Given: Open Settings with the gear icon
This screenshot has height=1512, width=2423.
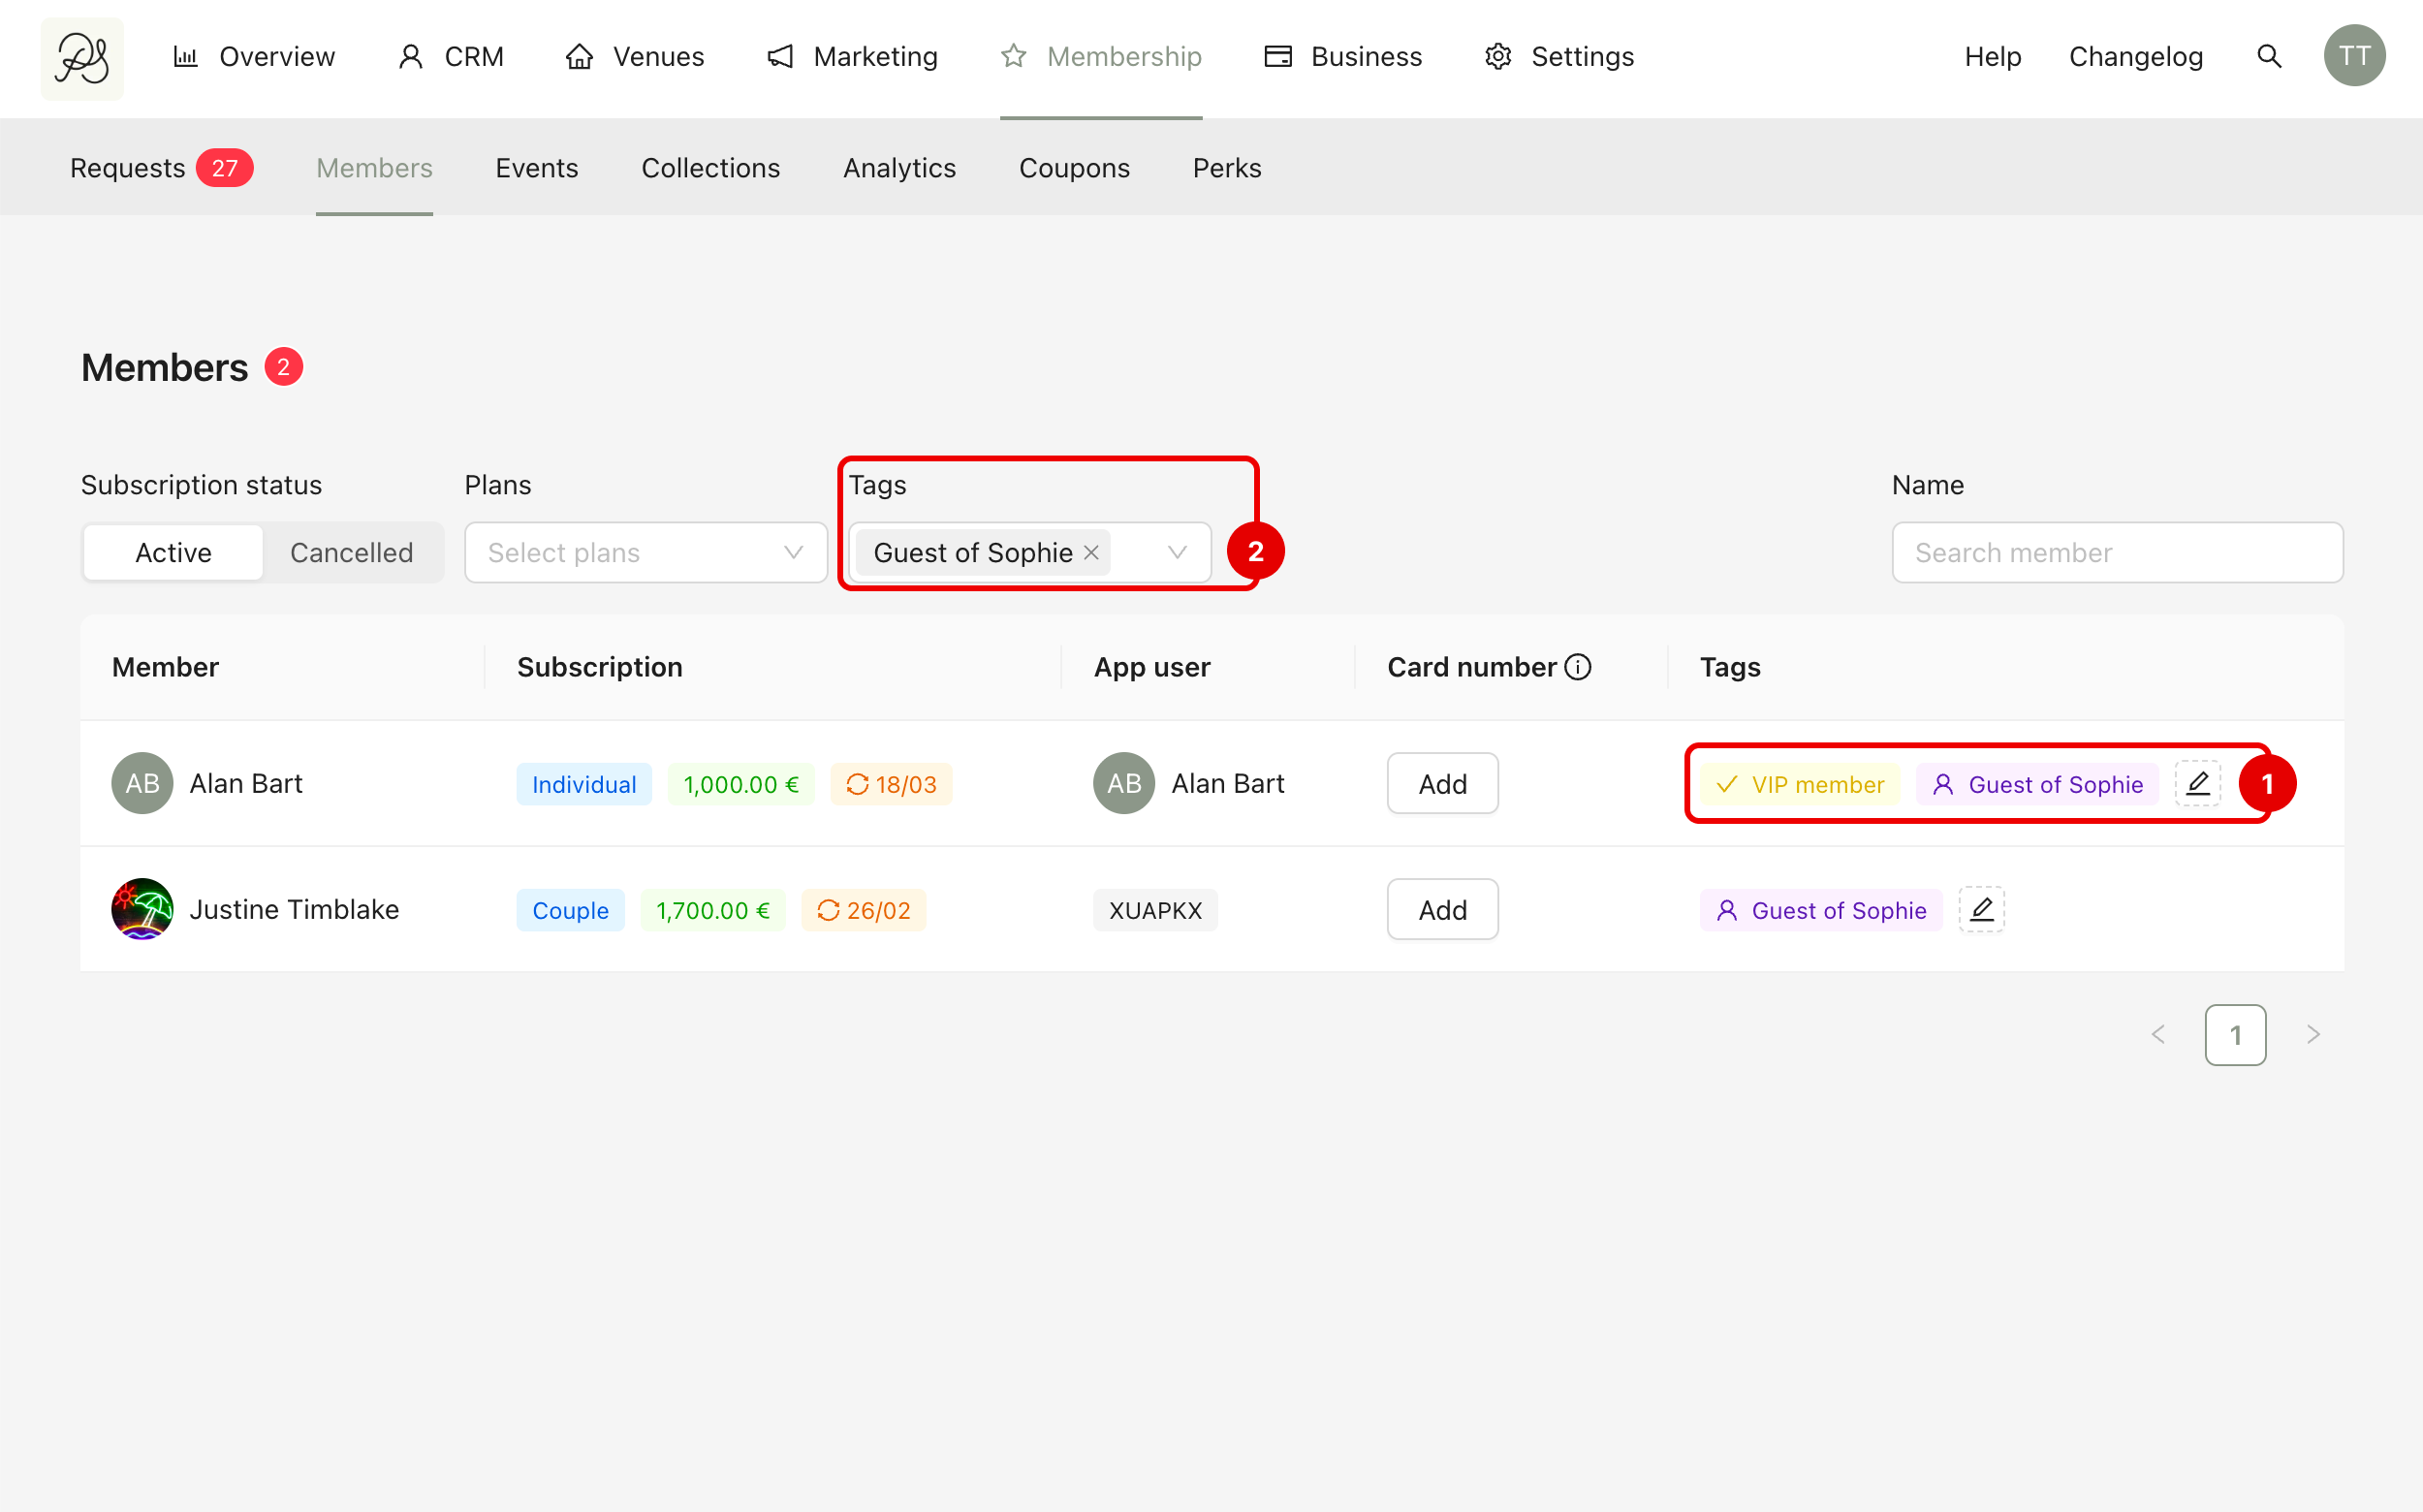Looking at the screenshot, I should [1497, 57].
